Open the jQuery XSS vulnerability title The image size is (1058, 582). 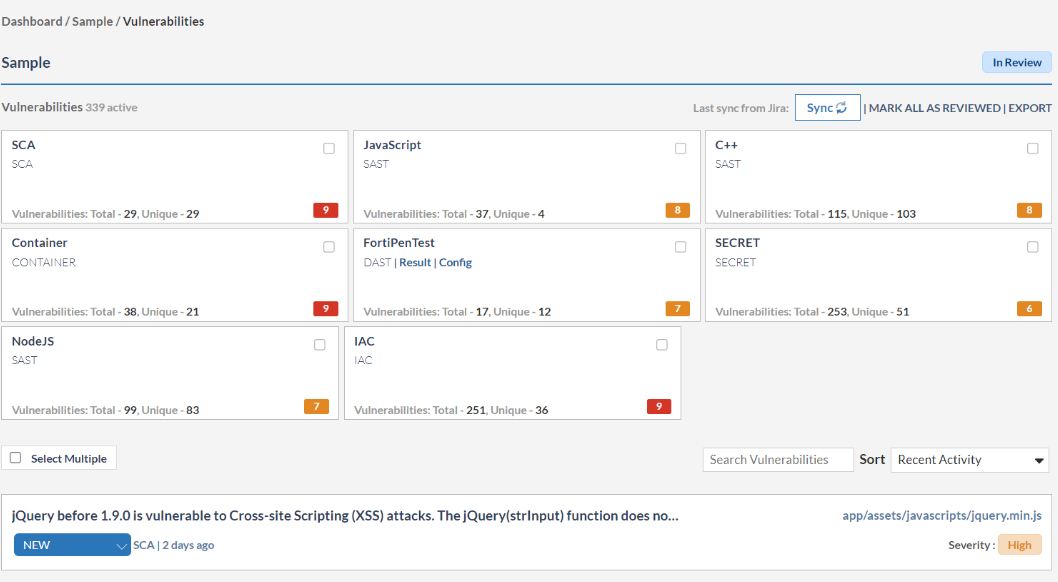pyautogui.click(x=345, y=516)
